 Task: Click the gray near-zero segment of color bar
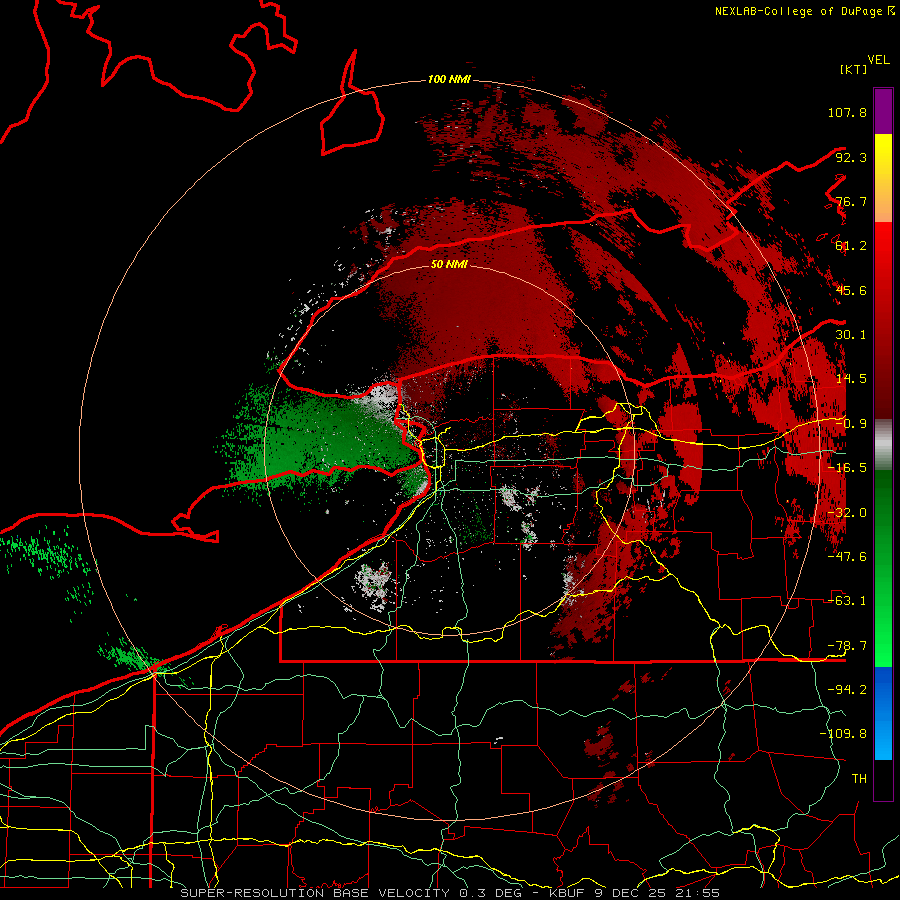point(883,444)
